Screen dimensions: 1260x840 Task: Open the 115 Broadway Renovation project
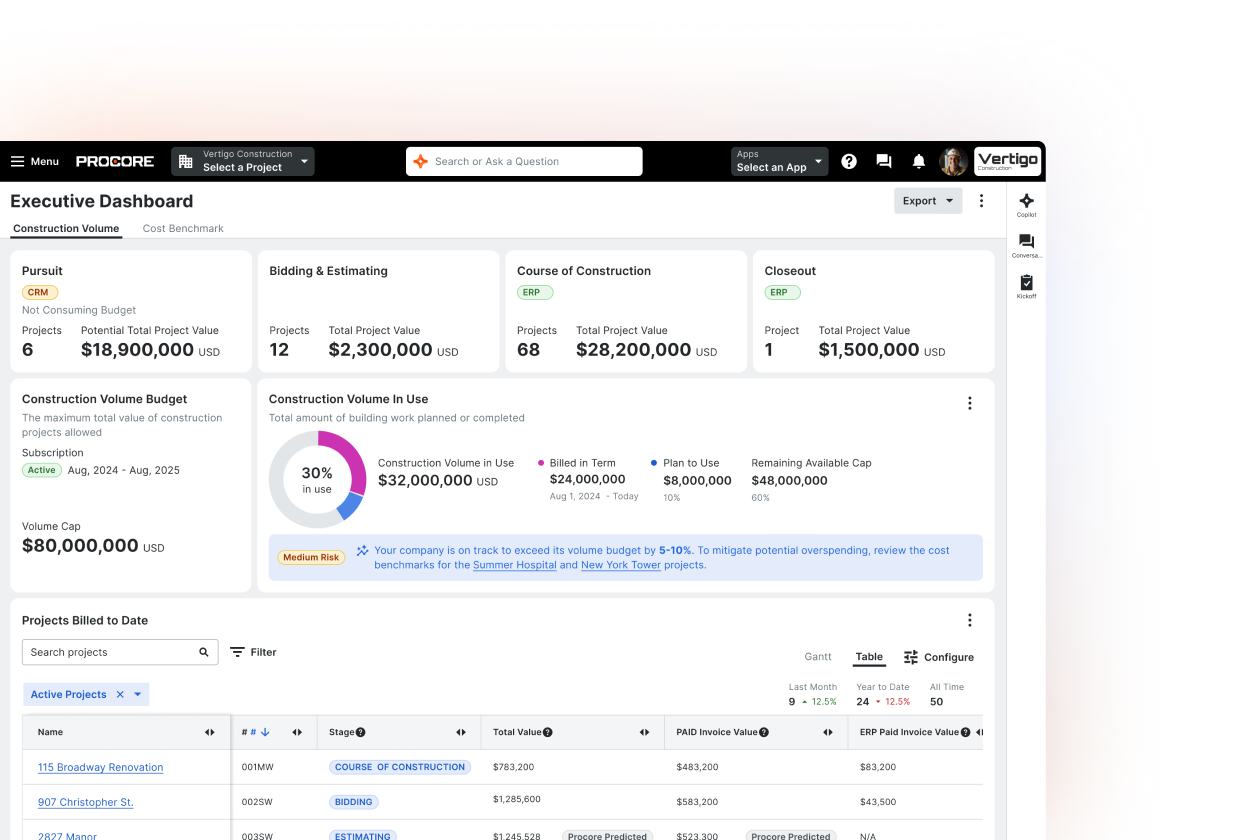click(100, 767)
